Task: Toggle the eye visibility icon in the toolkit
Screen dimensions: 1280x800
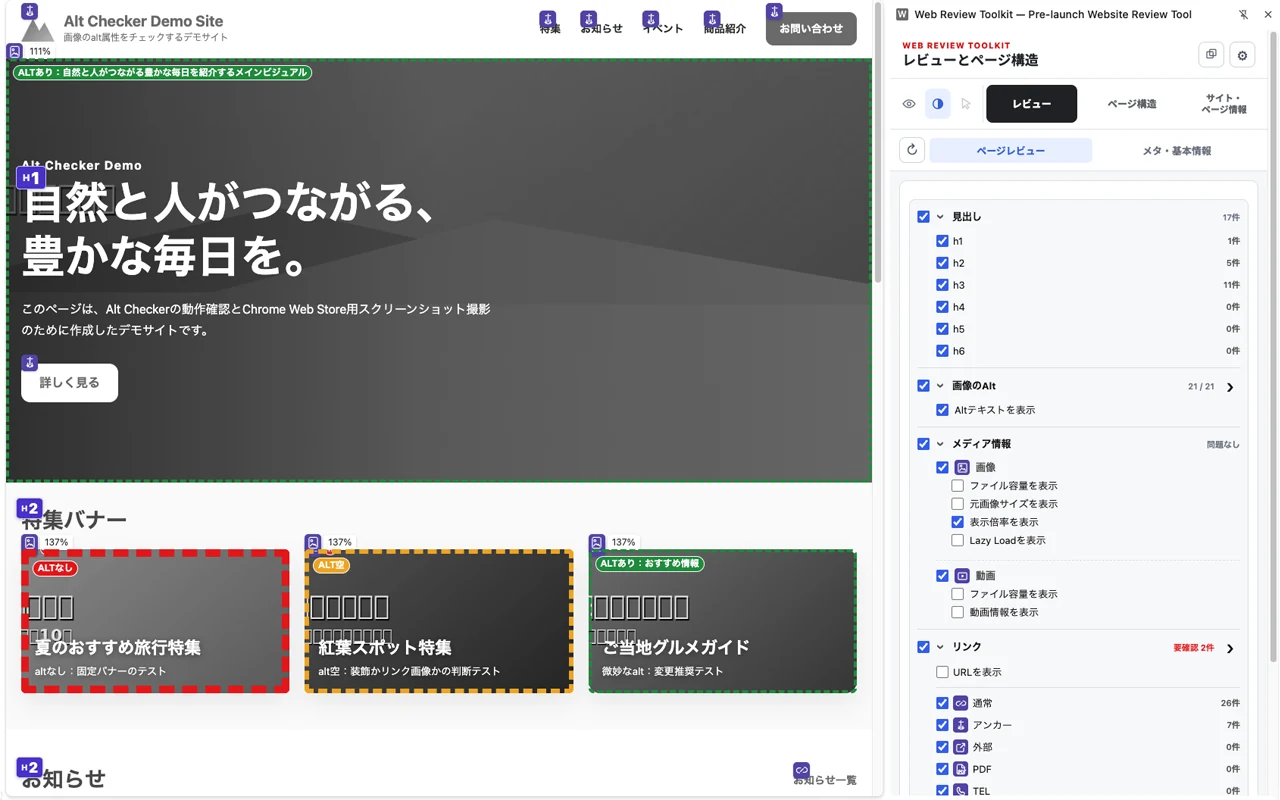Action: click(909, 104)
